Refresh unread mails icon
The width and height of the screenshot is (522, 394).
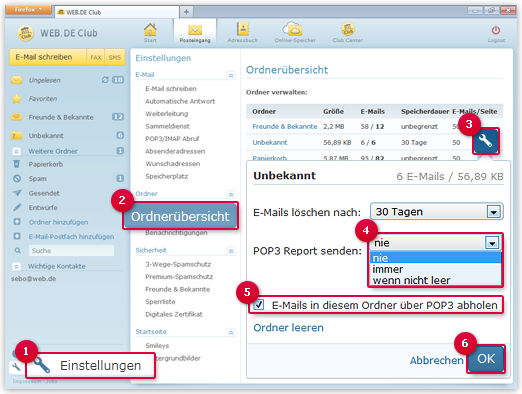(105, 80)
